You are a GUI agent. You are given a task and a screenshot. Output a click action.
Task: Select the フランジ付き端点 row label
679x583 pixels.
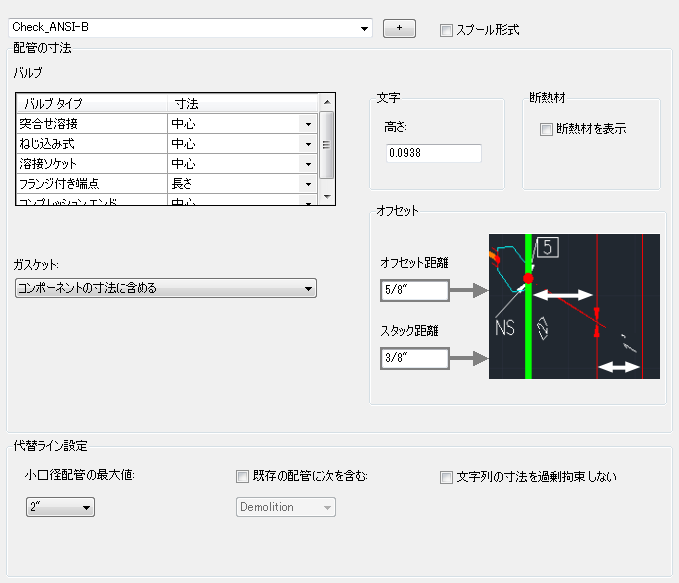[59, 184]
